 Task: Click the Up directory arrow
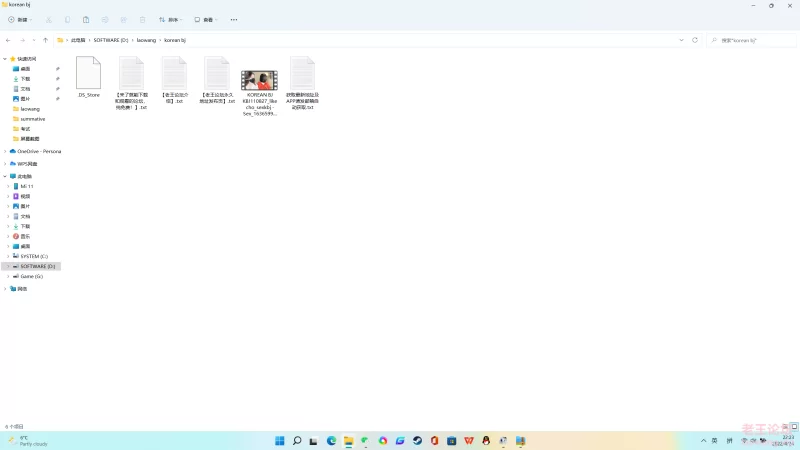click(x=45, y=40)
